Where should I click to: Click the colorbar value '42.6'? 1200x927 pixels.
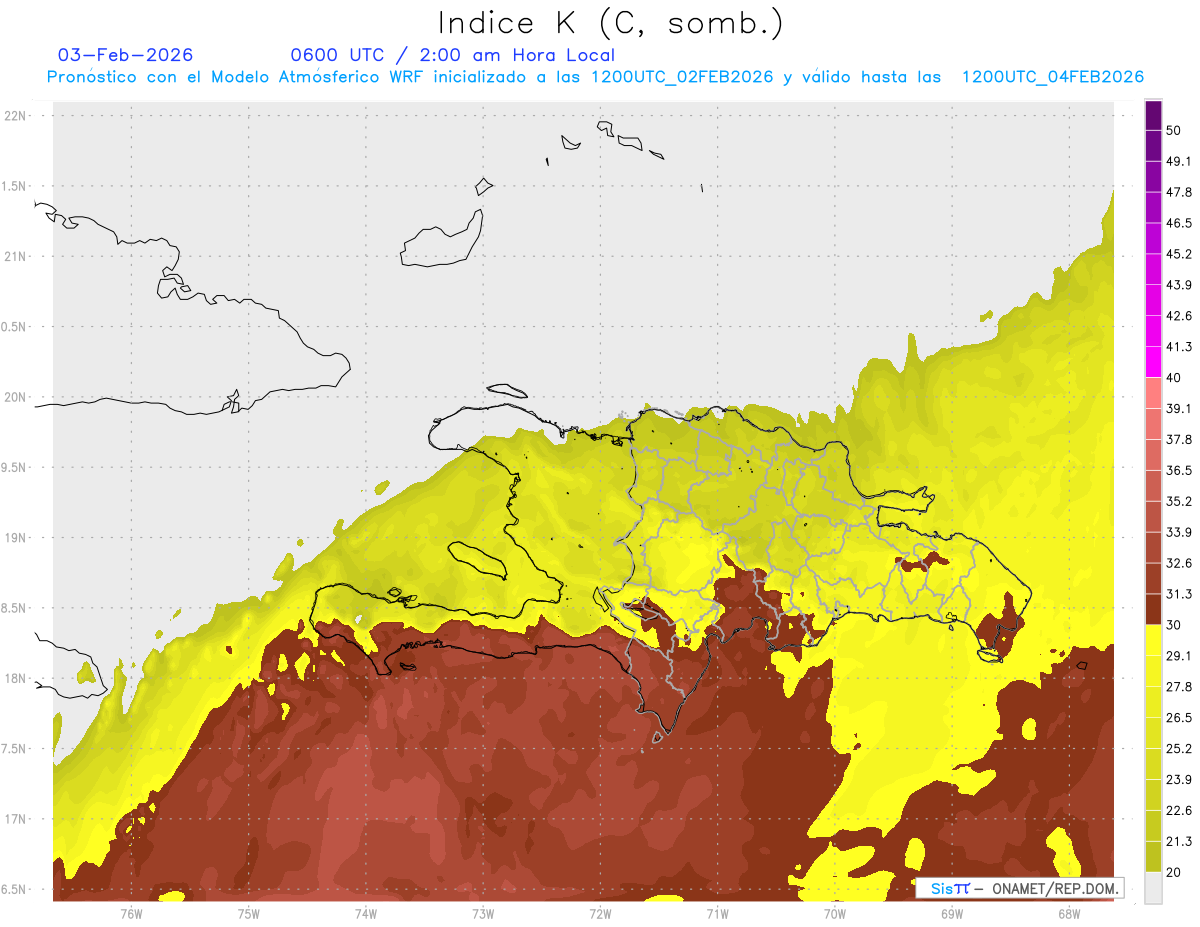[x=1178, y=316]
